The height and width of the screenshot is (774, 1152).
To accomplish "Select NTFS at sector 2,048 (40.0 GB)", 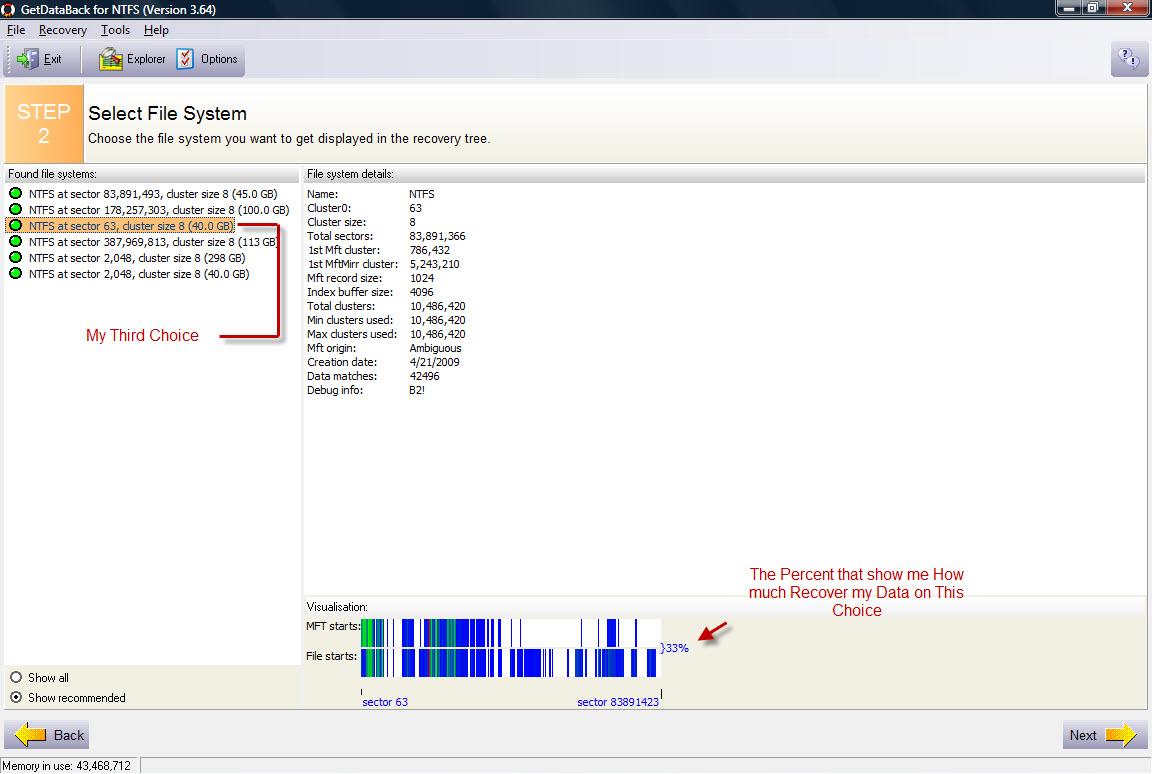I will point(139,274).
